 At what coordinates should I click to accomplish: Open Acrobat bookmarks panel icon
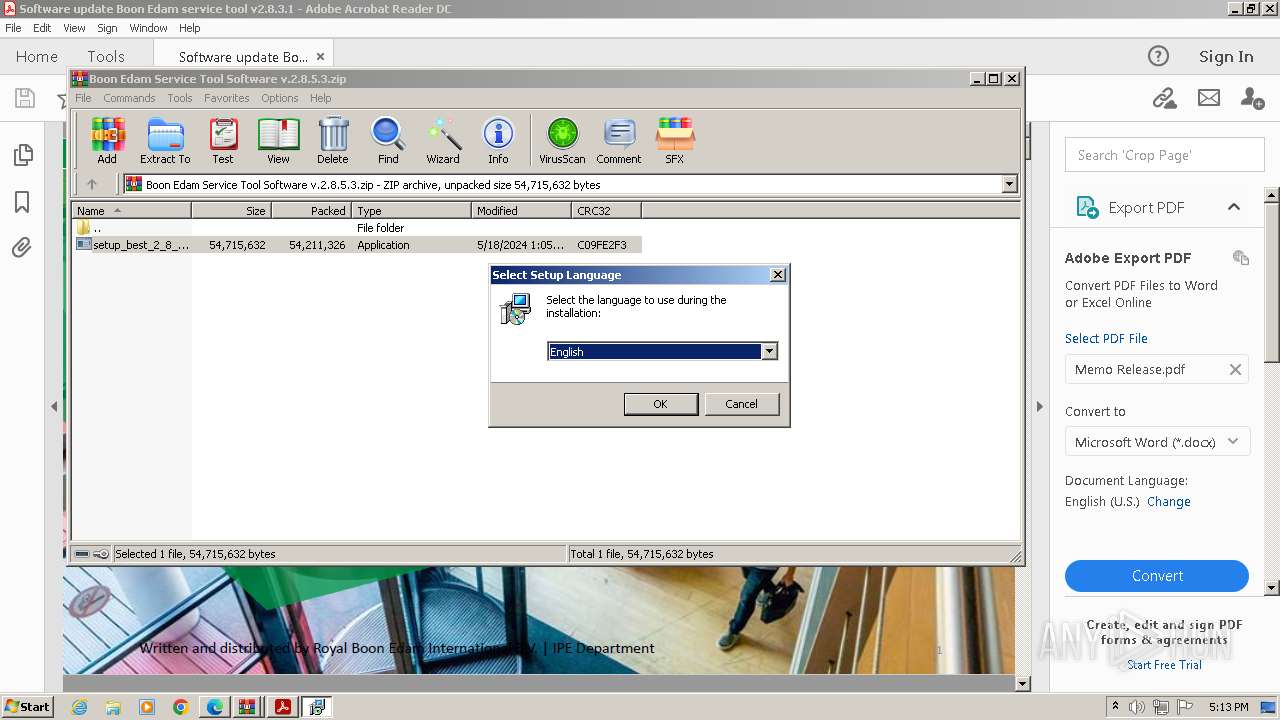click(x=22, y=202)
